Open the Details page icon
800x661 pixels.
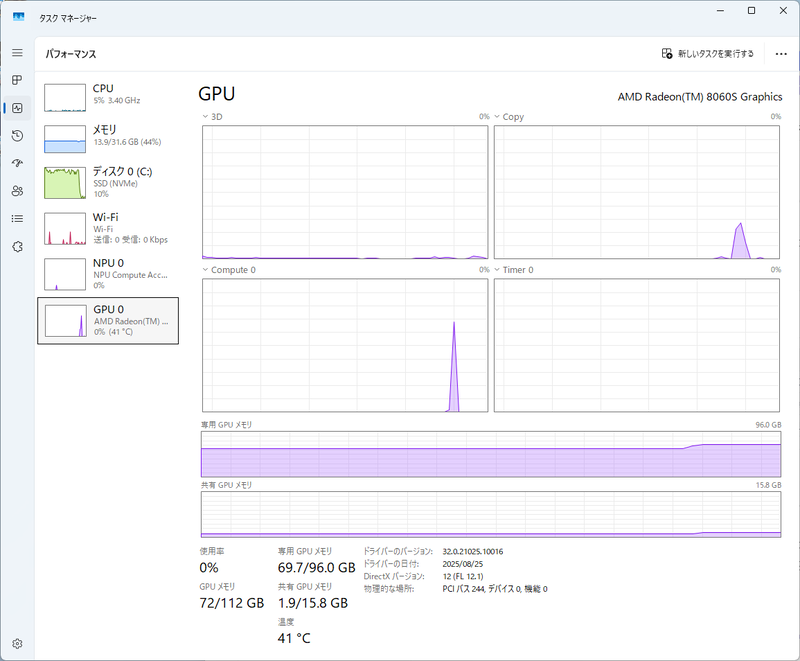coord(16,218)
